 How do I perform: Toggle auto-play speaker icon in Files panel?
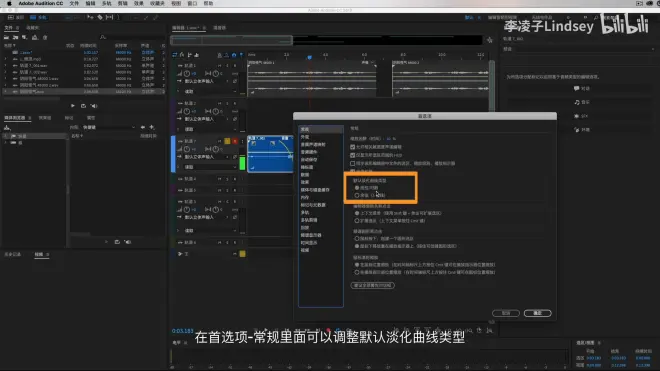94,106
